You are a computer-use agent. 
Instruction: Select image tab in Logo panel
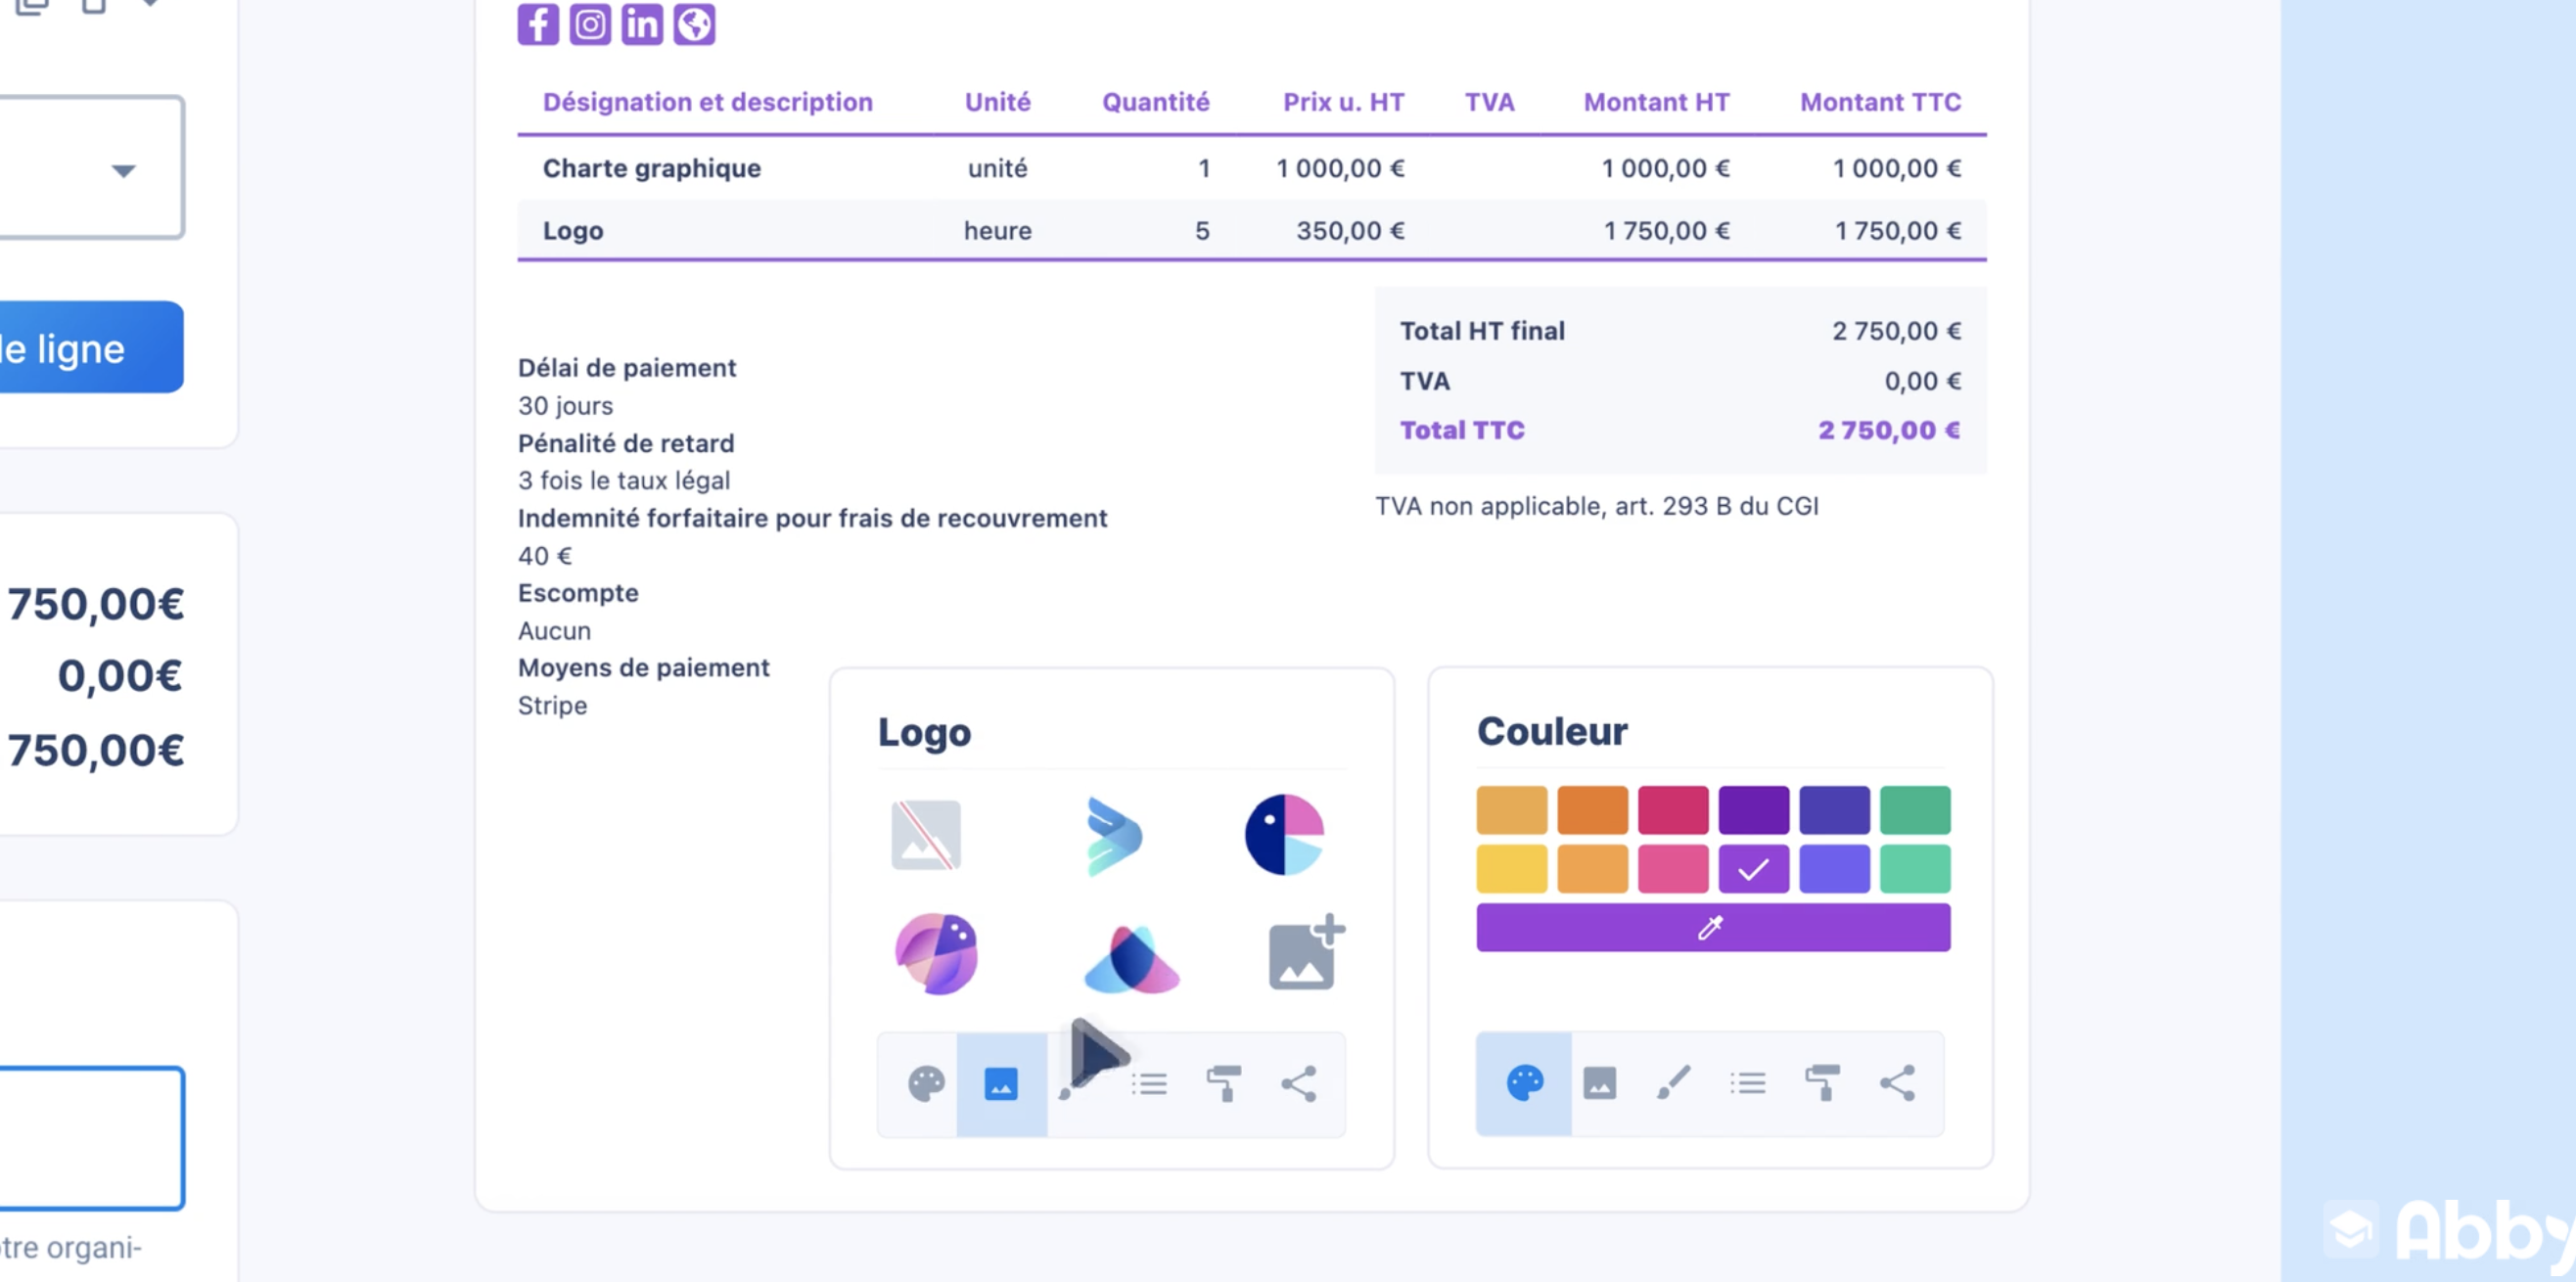pyautogui.click(x=1001, y=1083)
